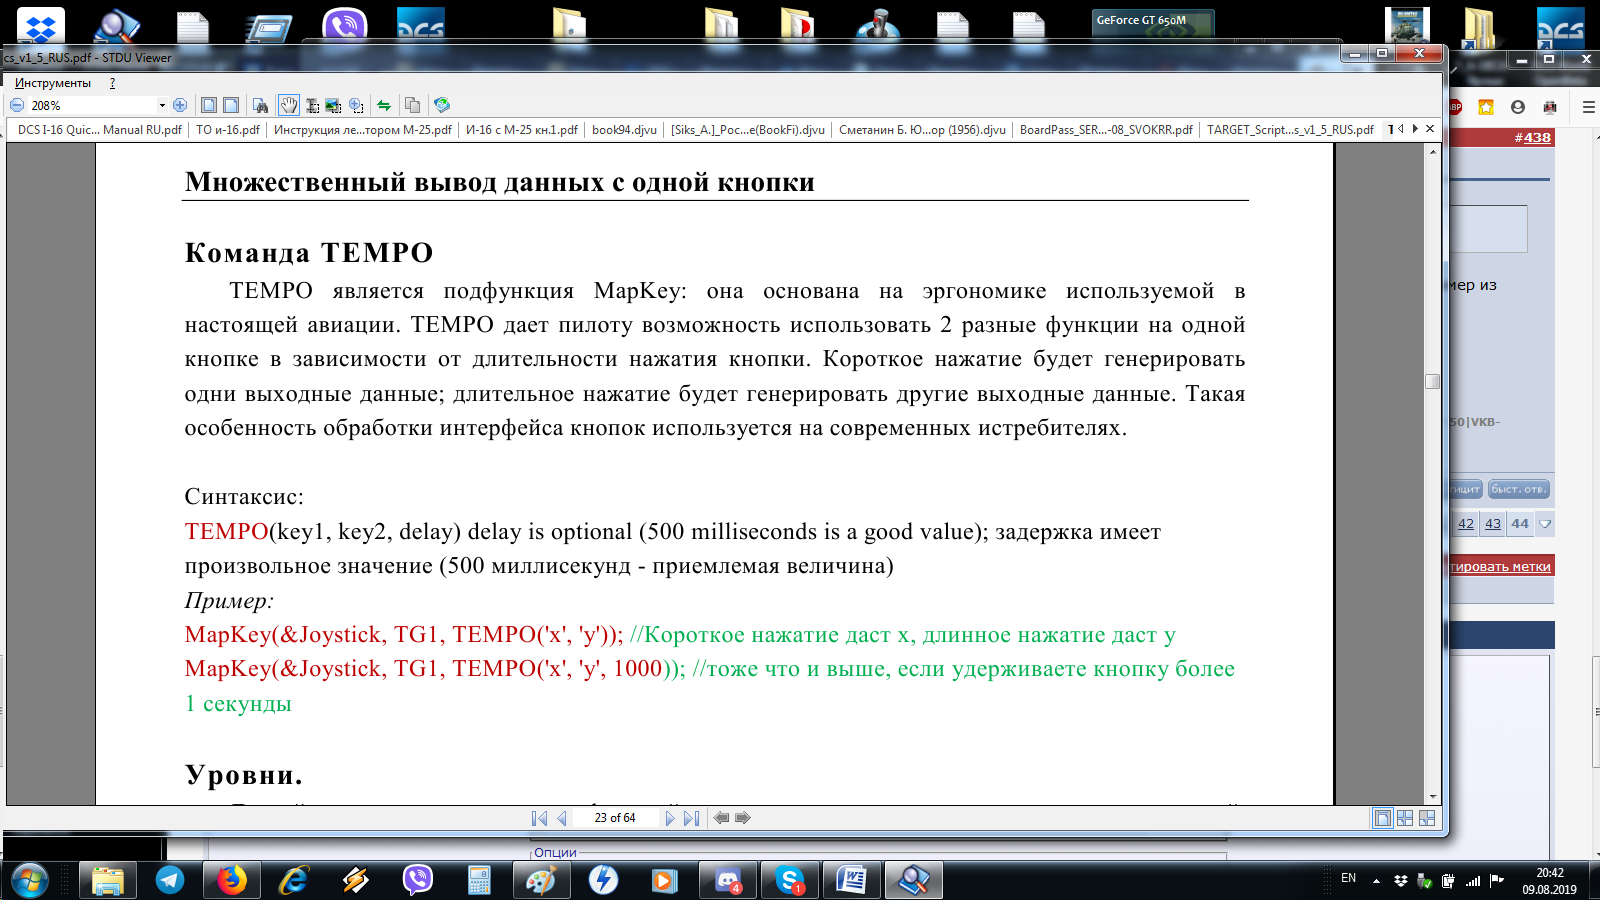The height and width of the screenshot is (900, 1600).
Task: Go to first page button
Action: [x=539, y=818]
